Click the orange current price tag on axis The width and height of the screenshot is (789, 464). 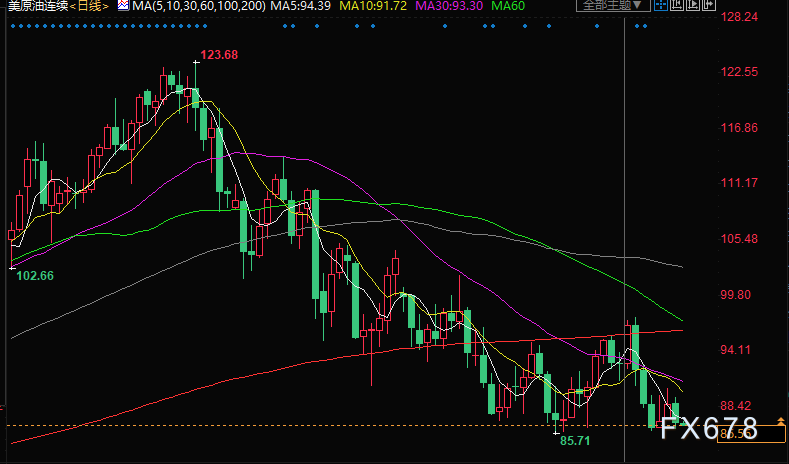point(751,433)
